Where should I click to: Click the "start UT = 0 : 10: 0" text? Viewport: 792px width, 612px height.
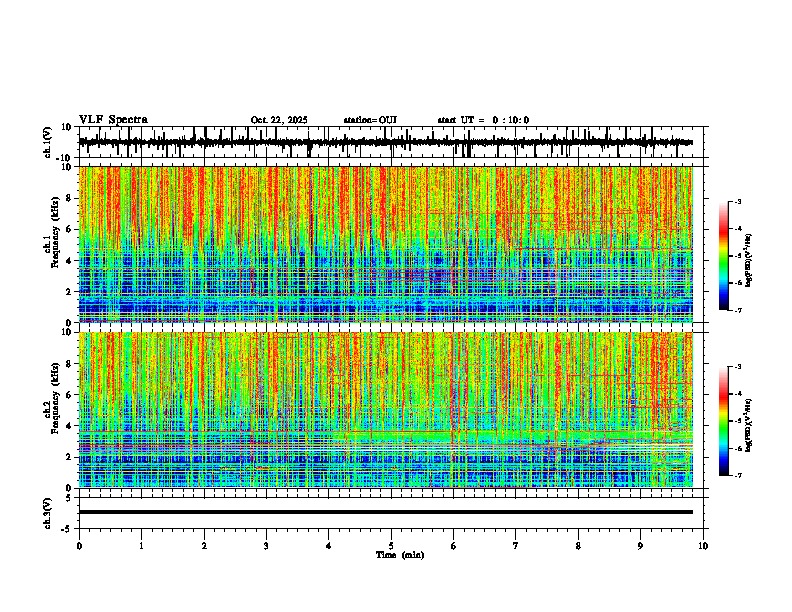(x=483, y=120)
